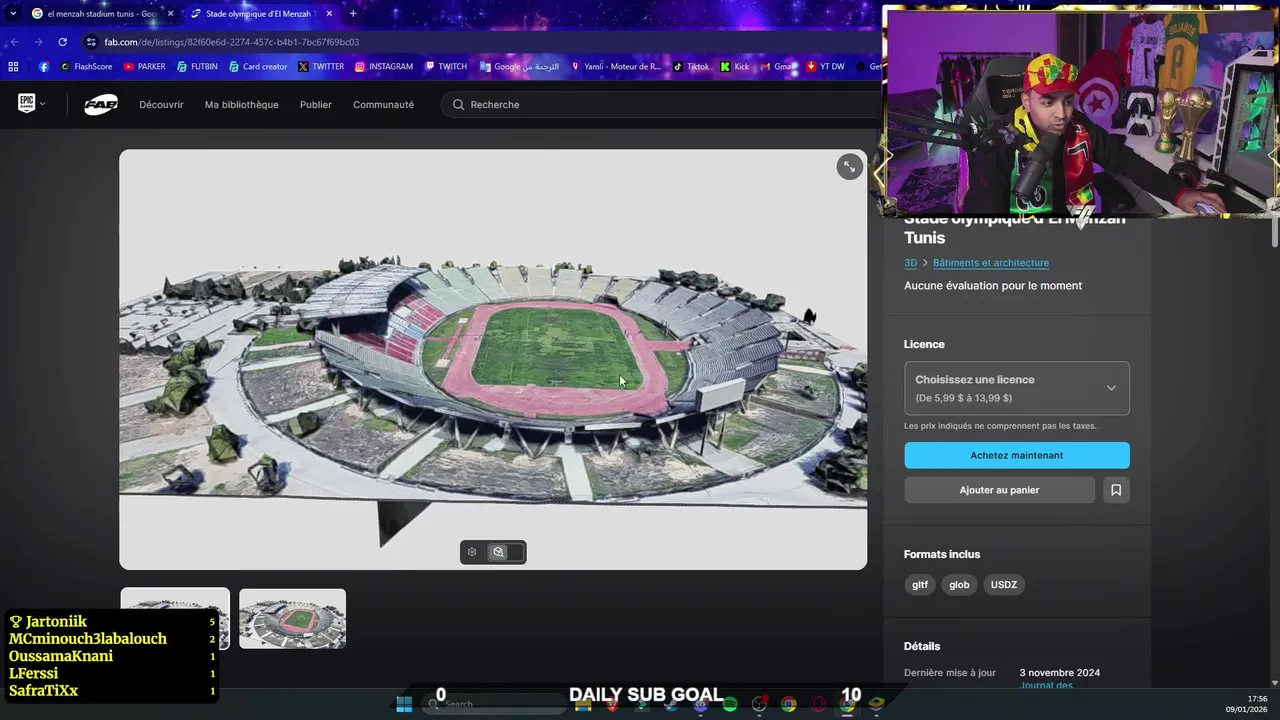
Task: Select the second stadium thumbnail
Action: 292,618
